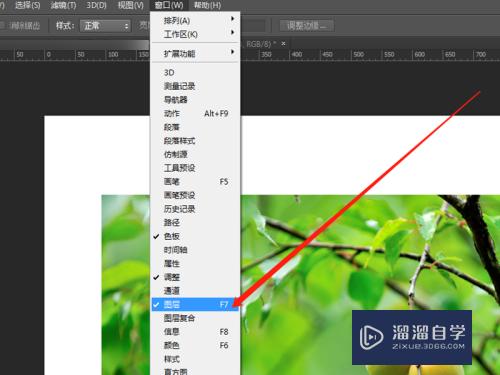
Task: Select the 3D panel menu item
Action: click(x=195, y=72)
